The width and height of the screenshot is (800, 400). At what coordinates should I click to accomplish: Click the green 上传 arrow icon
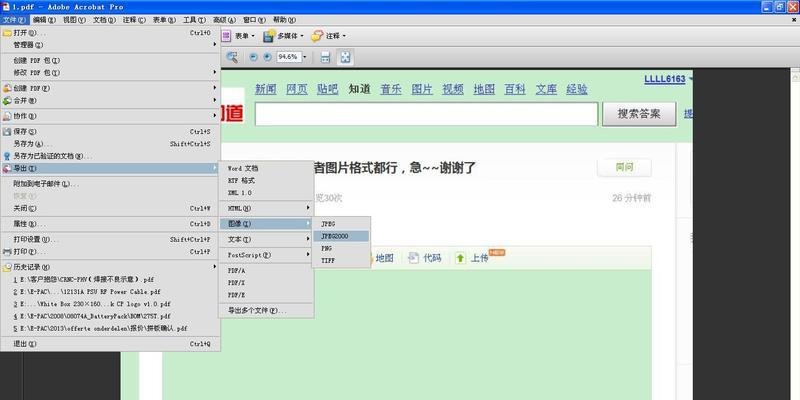click(460, 258)
